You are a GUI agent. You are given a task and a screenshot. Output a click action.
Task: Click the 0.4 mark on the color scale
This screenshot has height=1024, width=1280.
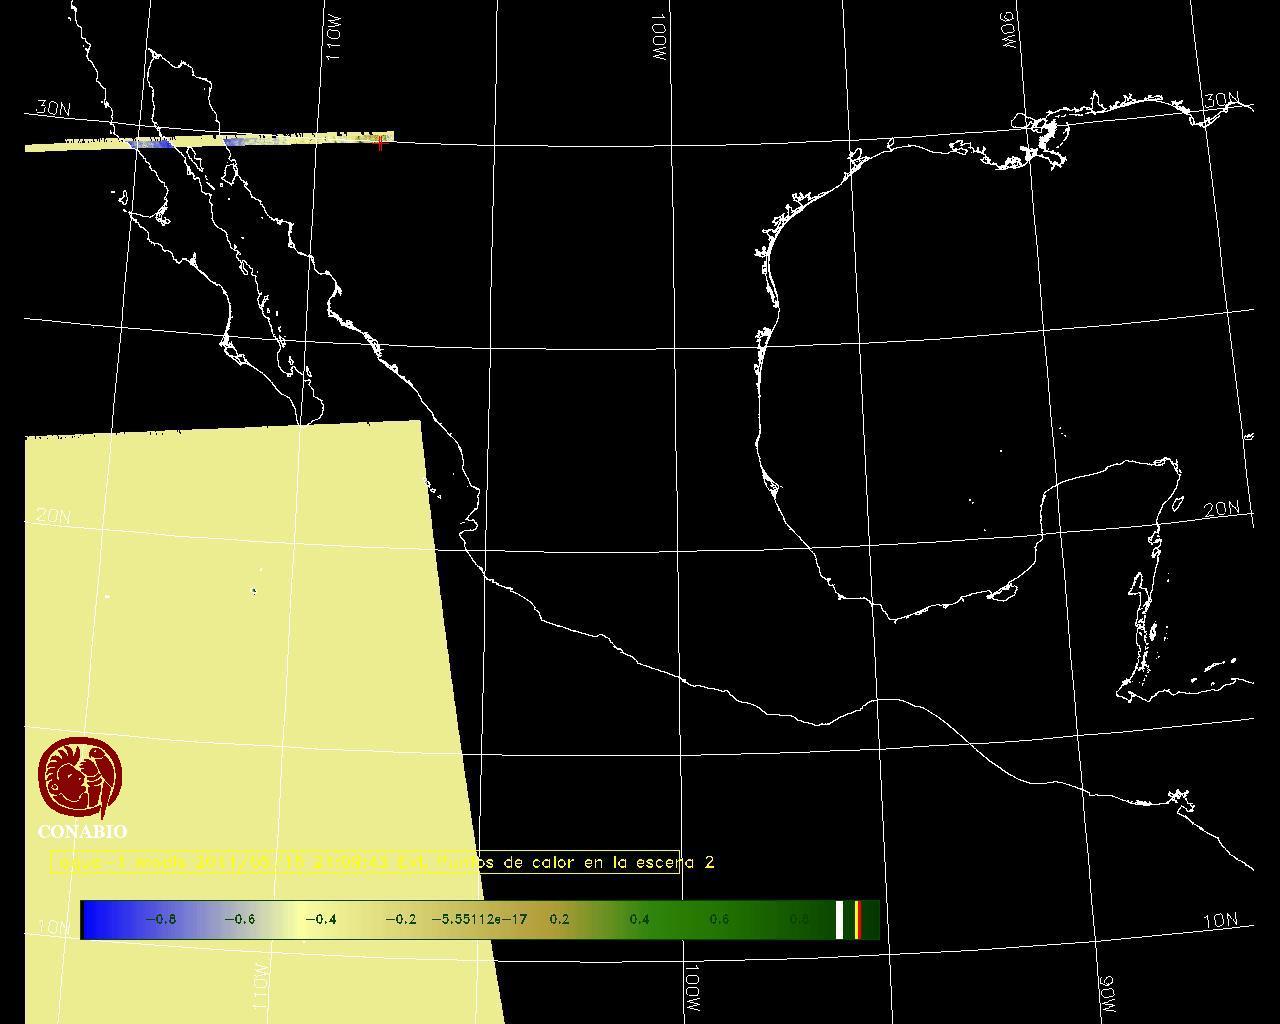click(639, 919)
